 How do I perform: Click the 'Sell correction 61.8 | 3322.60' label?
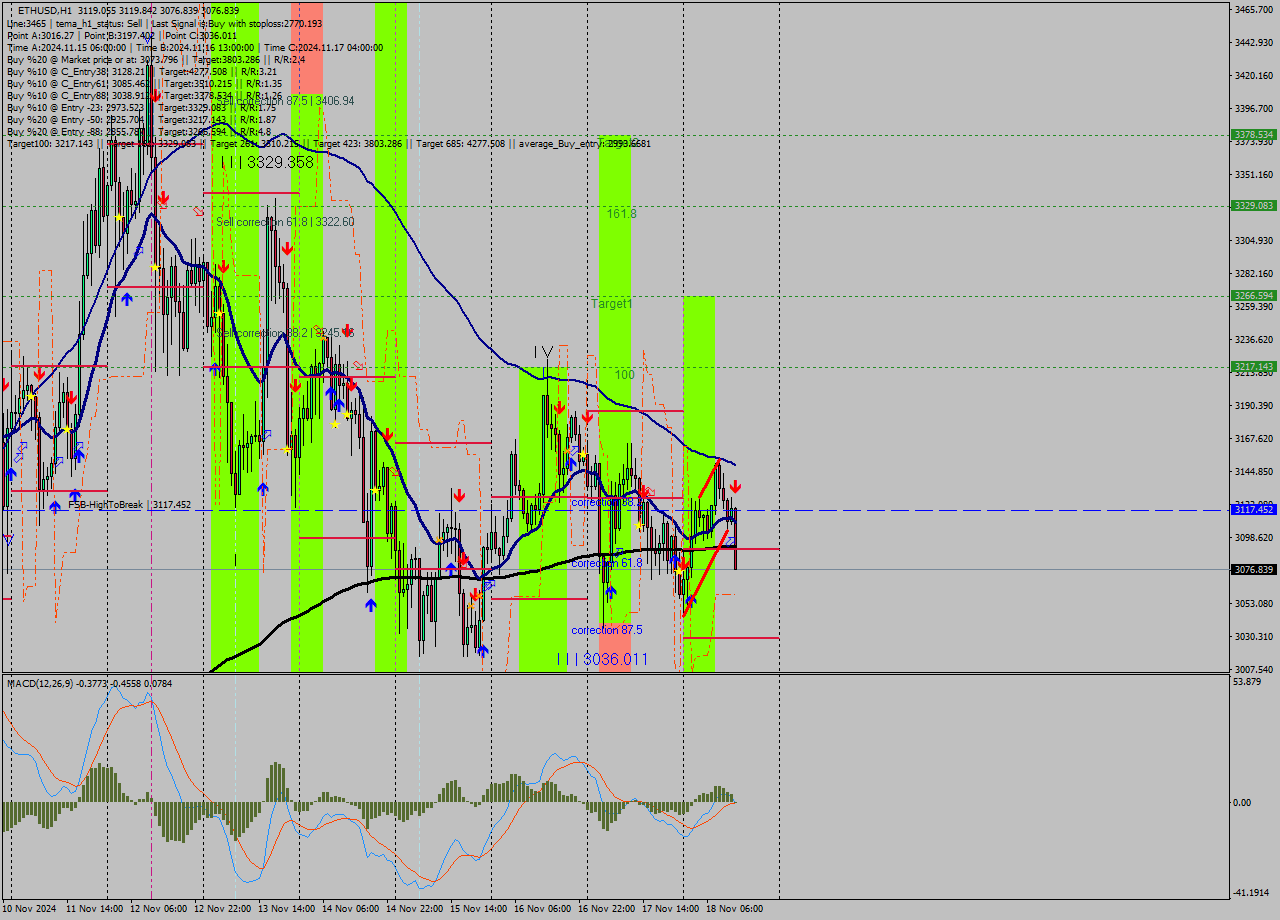pyautogui.click(x=285, y=222)
